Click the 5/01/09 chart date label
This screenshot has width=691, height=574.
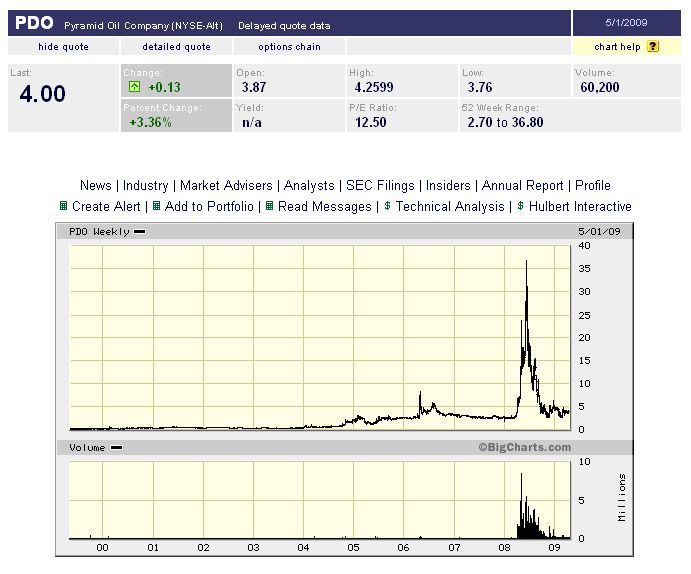(599, 231)
